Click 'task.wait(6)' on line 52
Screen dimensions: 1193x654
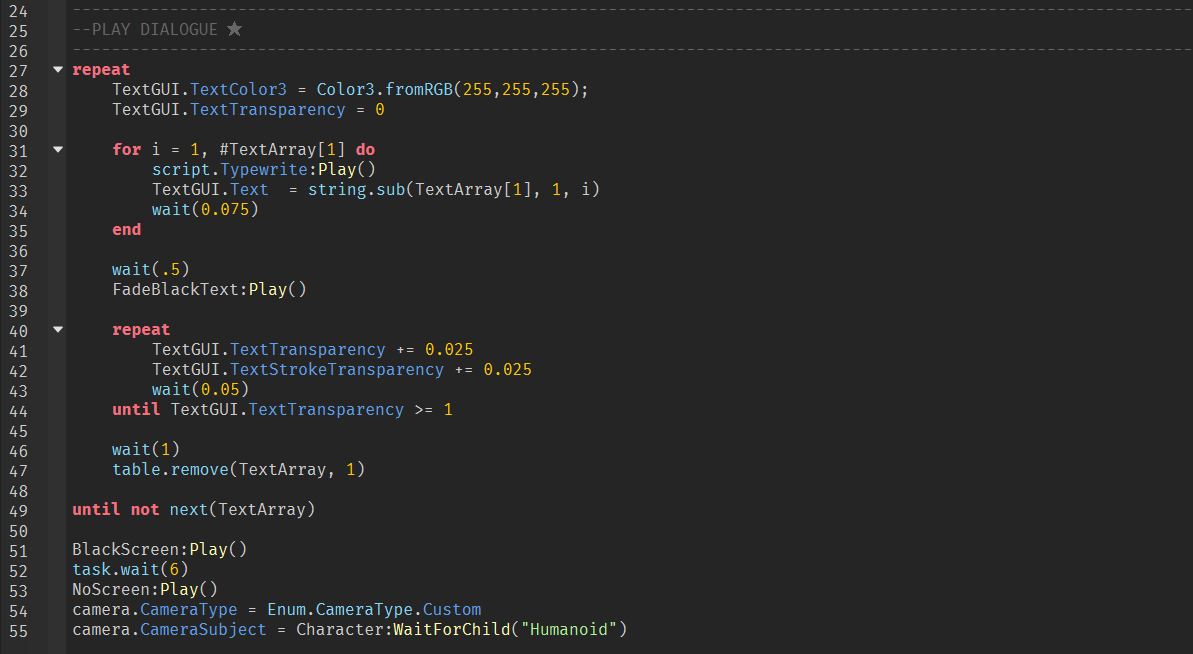pos(130,570)
